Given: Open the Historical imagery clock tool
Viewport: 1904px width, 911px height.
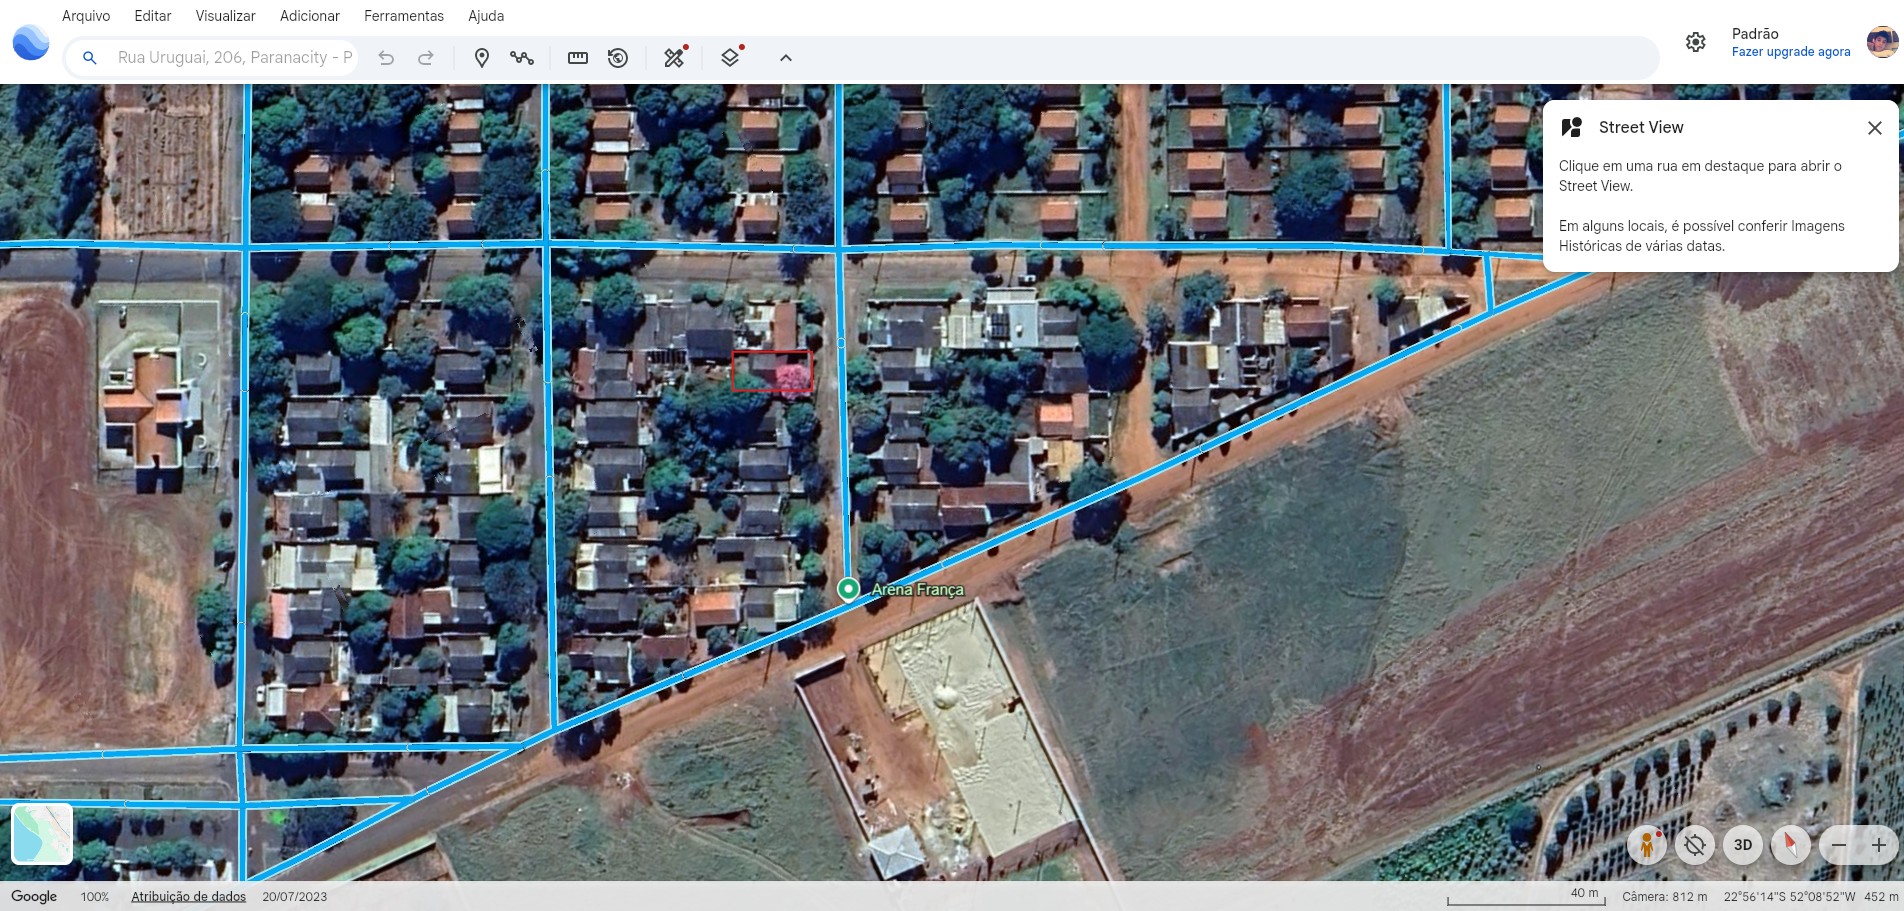Looking at the screenshot, I should pos(618,58).
